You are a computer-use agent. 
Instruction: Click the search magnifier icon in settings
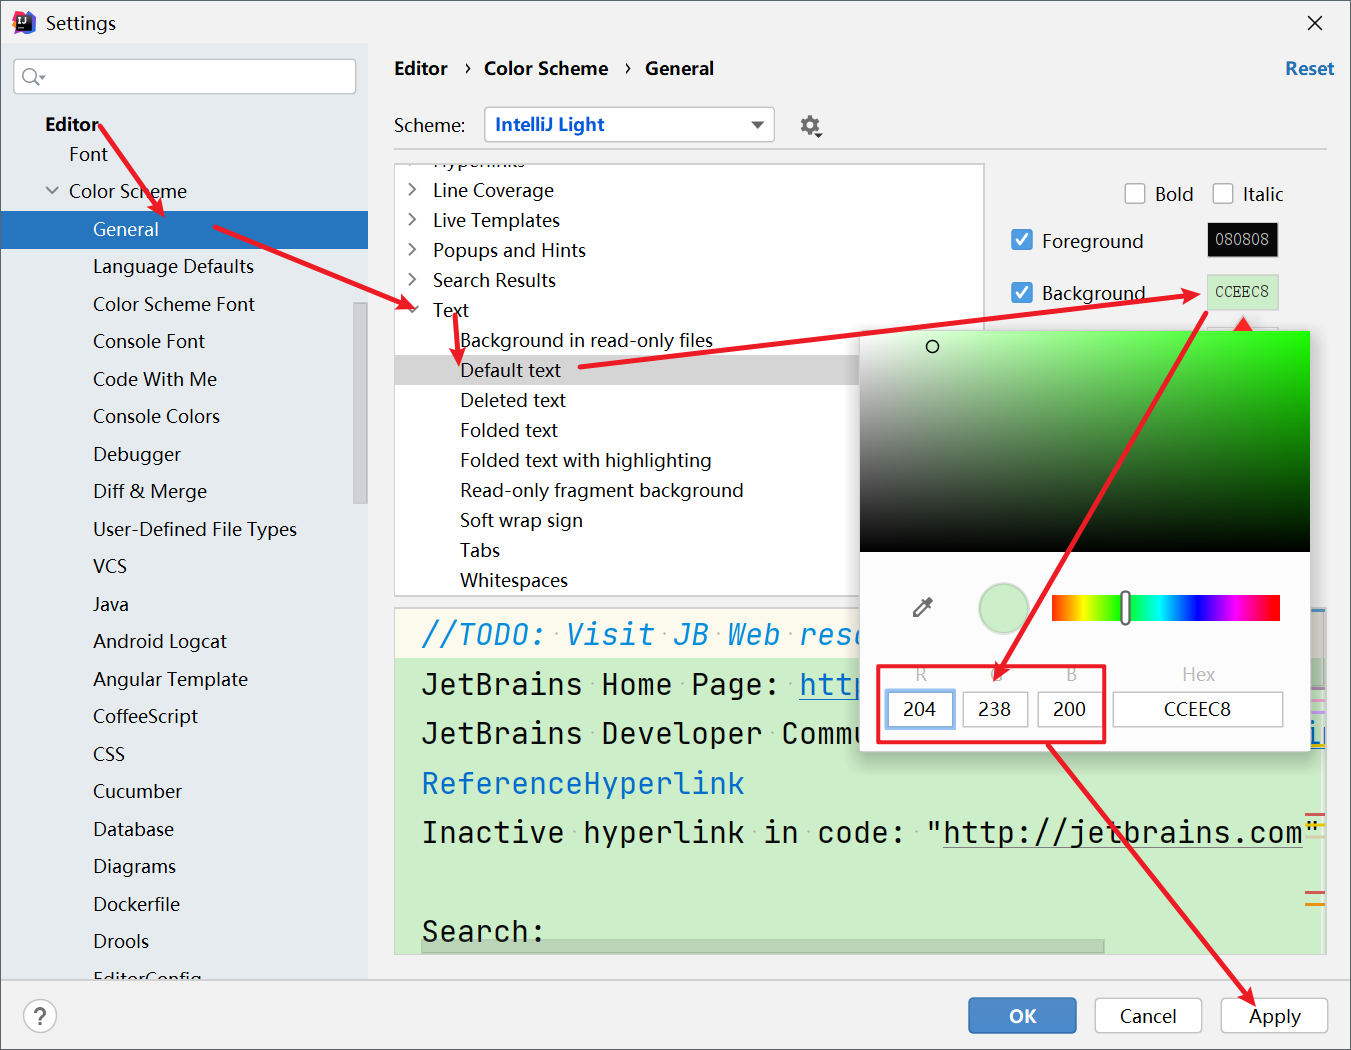tap(33, 77)
